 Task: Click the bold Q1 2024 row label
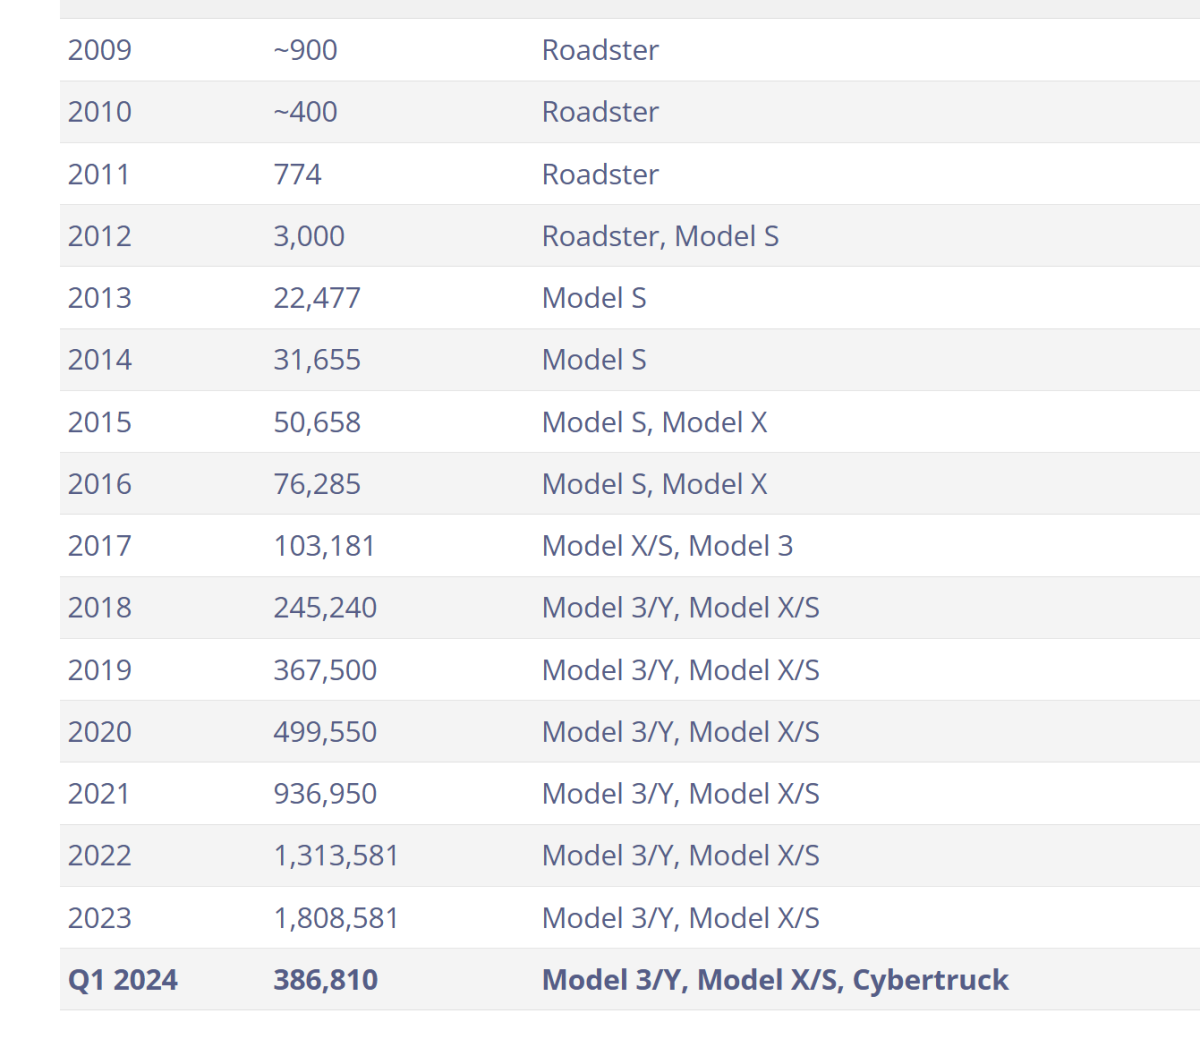tap(123, 980)
